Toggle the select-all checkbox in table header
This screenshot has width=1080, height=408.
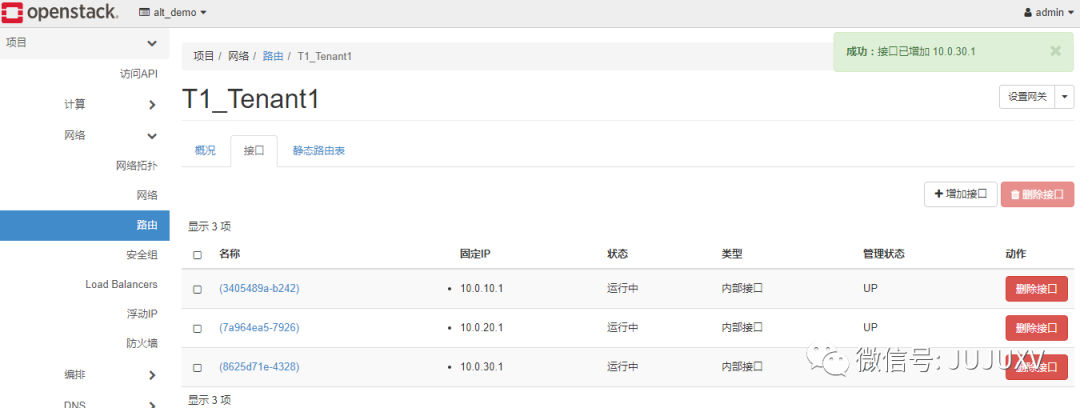tap(197, 255)
